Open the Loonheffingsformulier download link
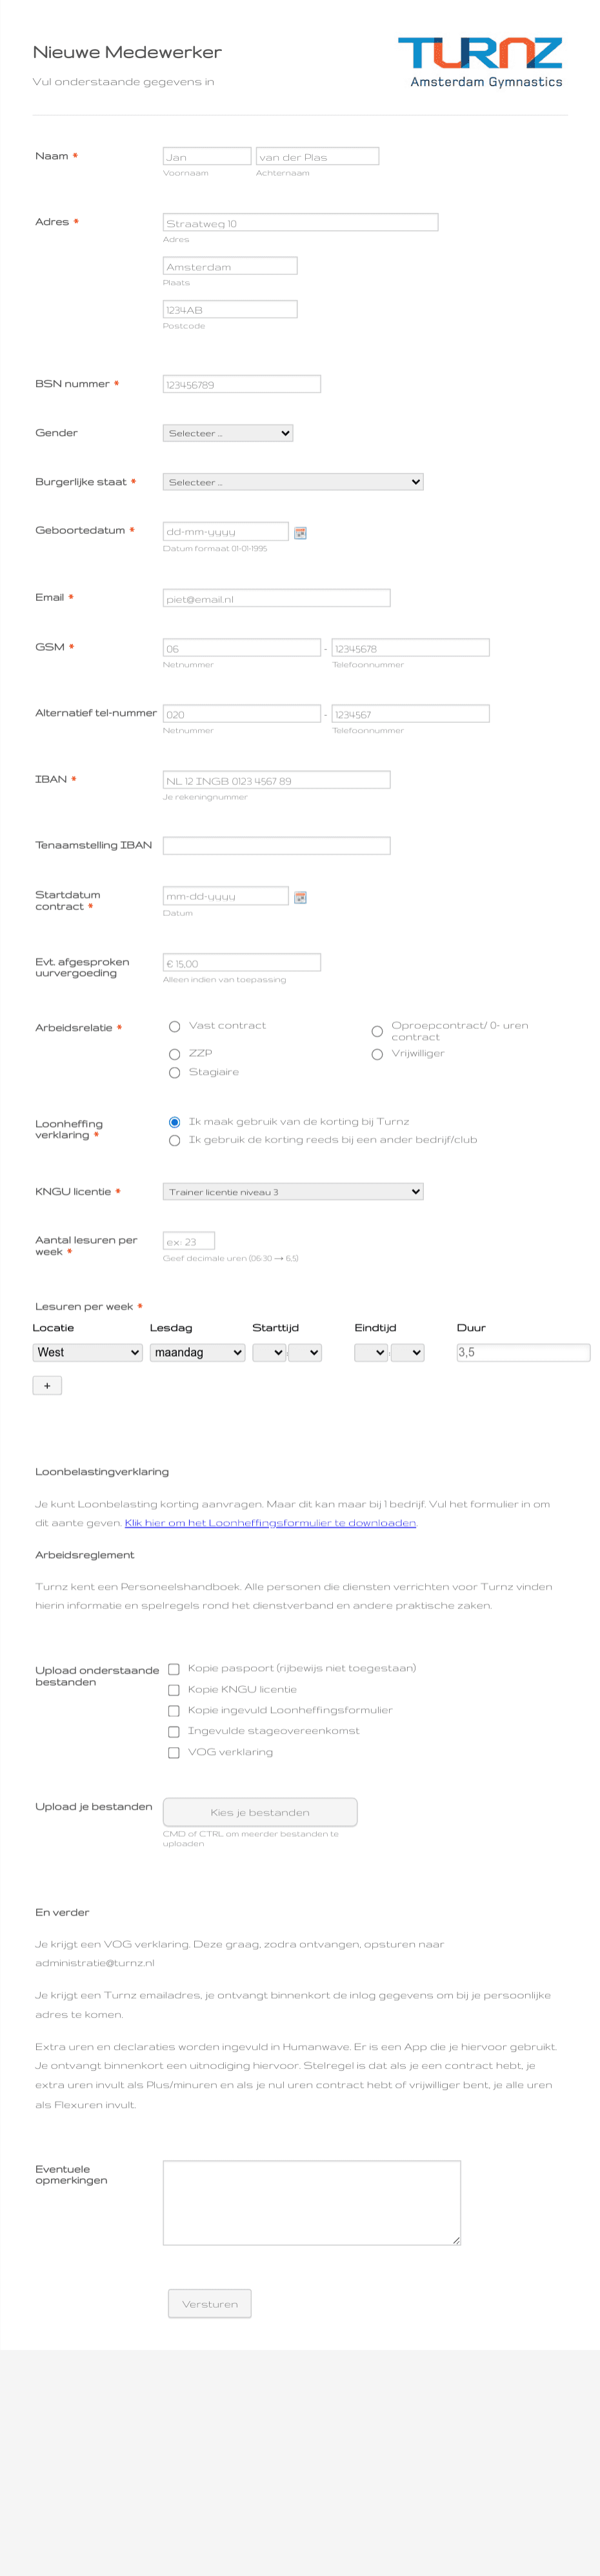The height and width of the screenshot is (2576, 600). (x=270, y=1522)
